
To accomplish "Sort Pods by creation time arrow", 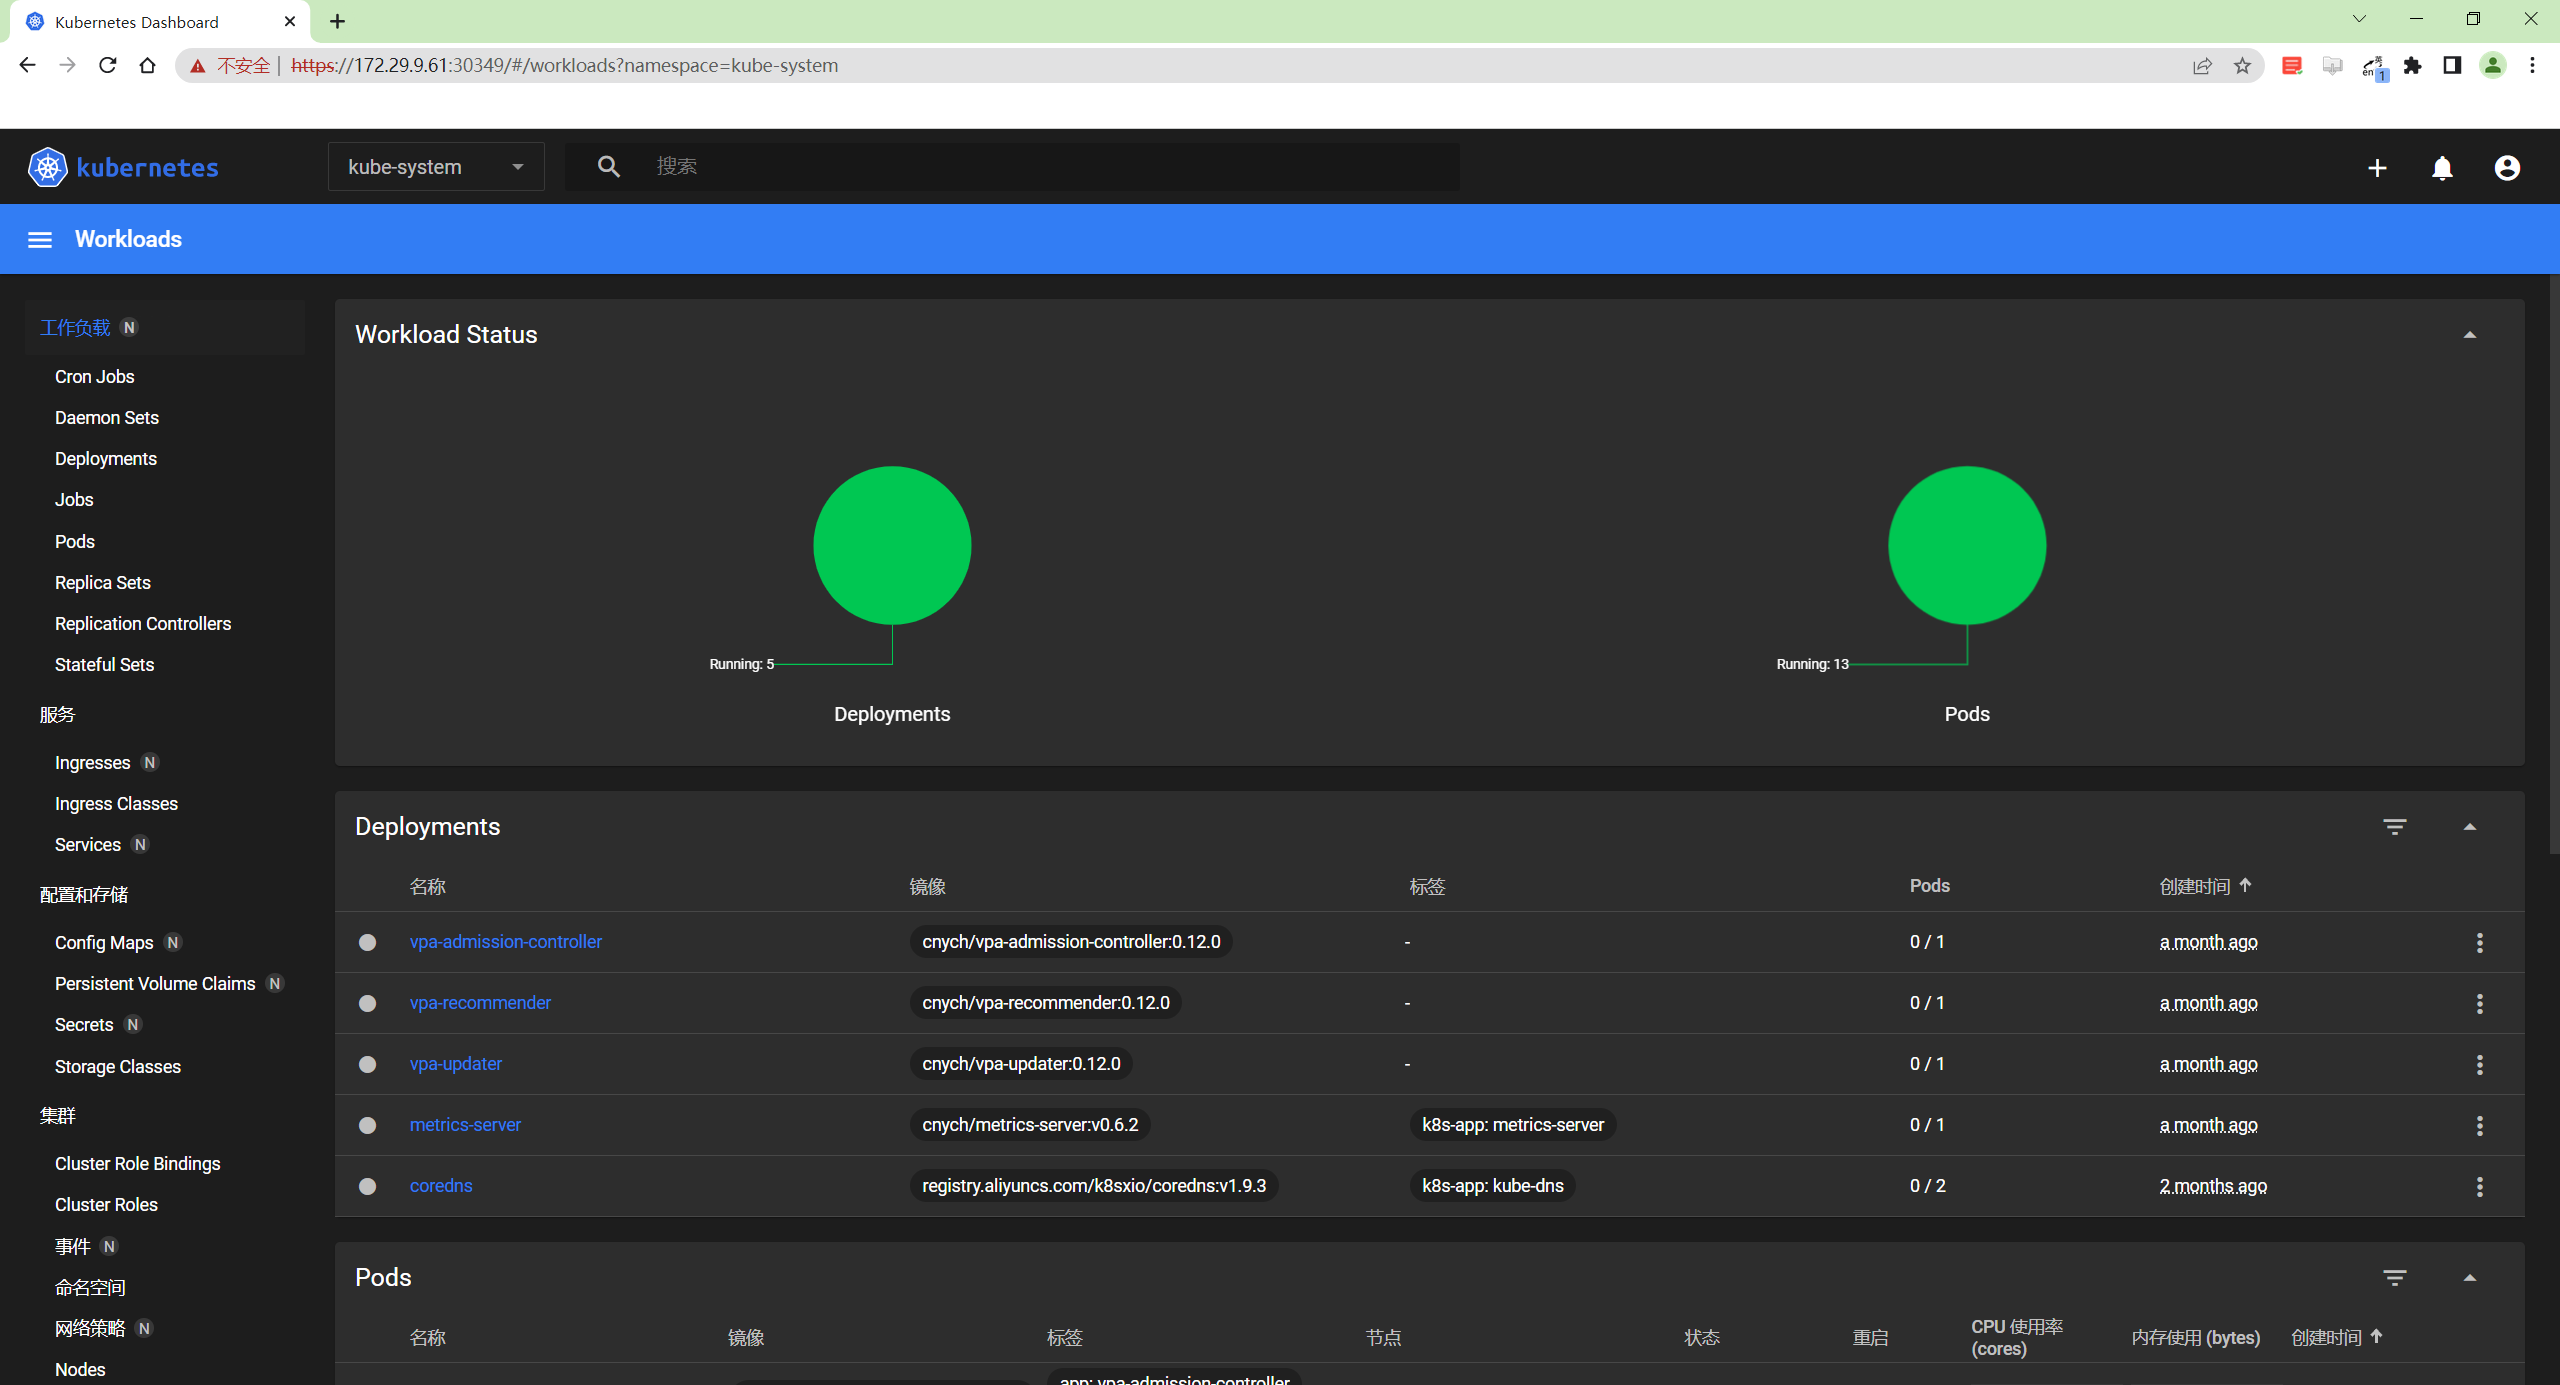I will (2376, 1336).
